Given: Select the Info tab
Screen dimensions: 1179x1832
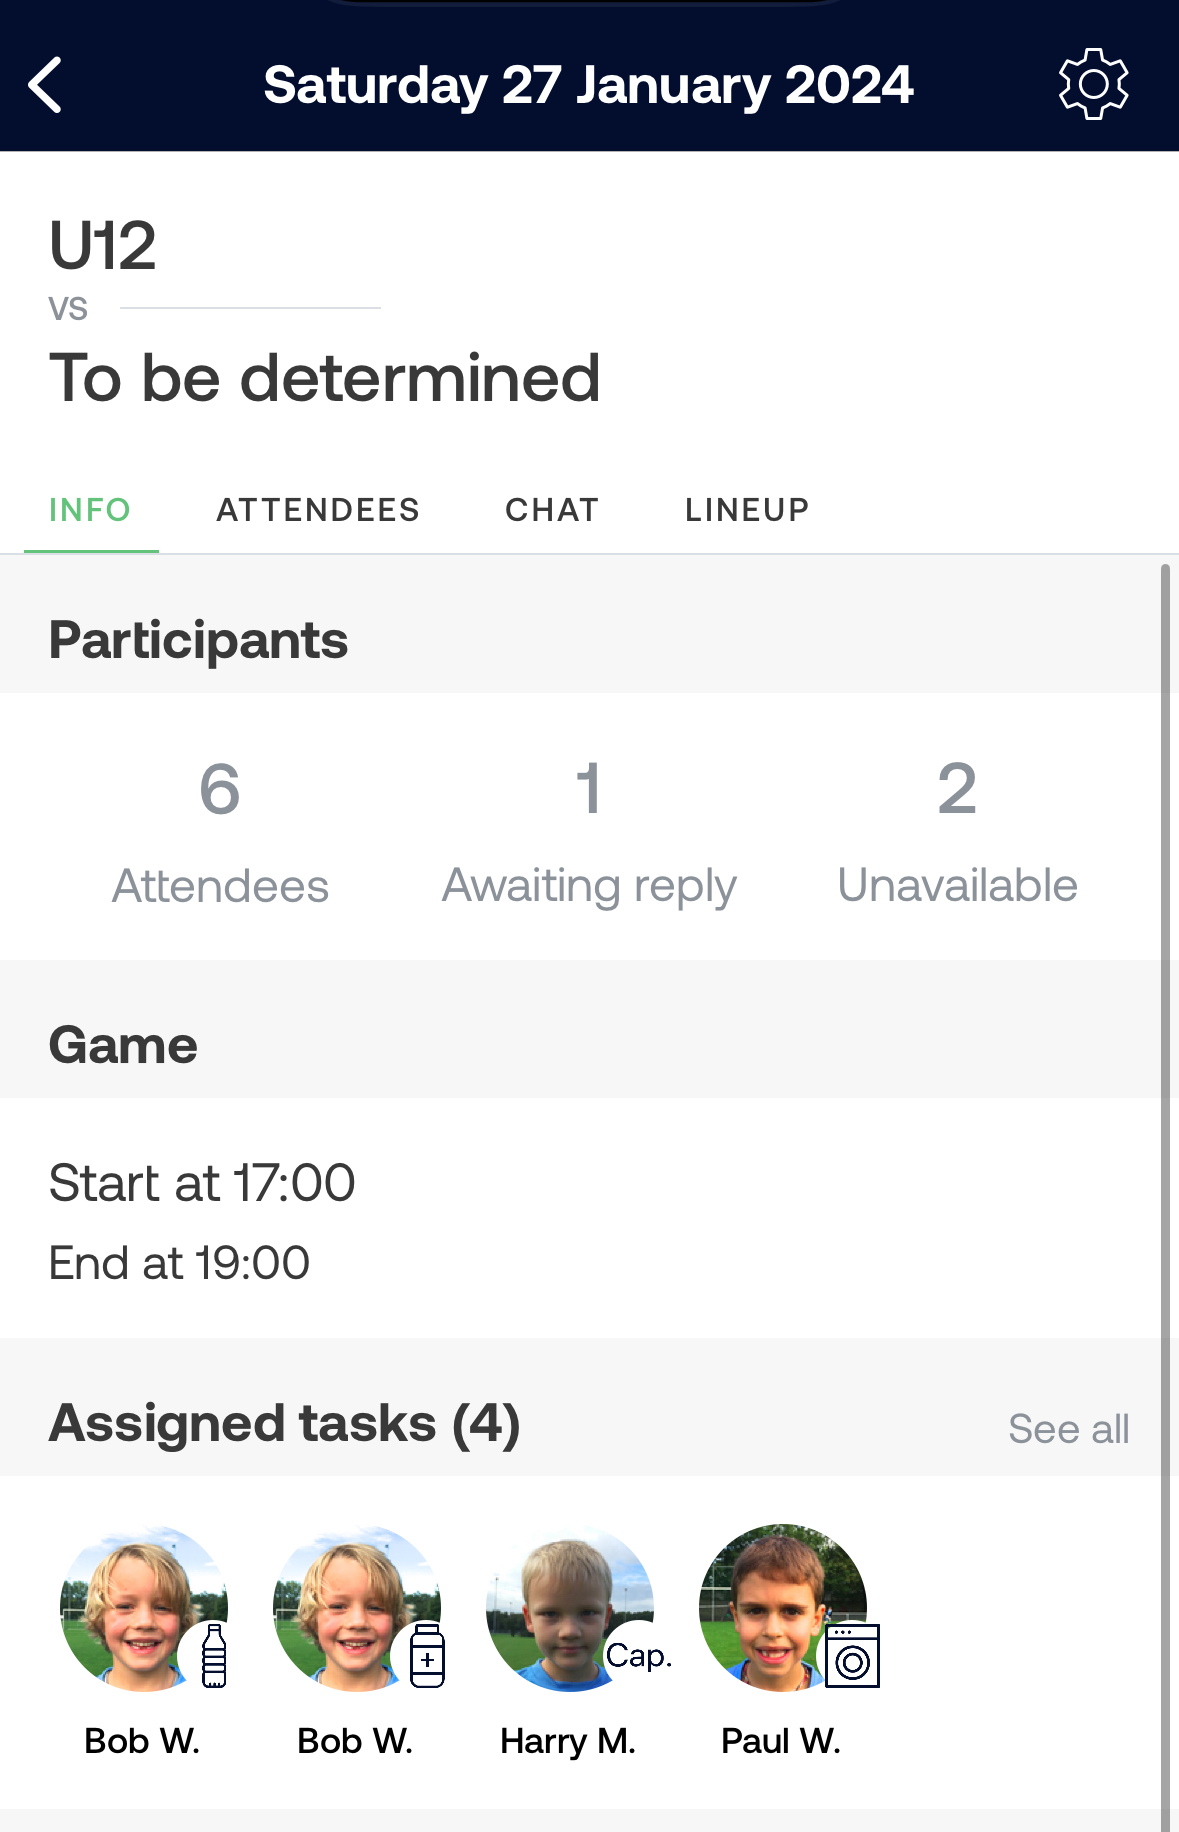Looking at the screenshot, I should [90, 510].
